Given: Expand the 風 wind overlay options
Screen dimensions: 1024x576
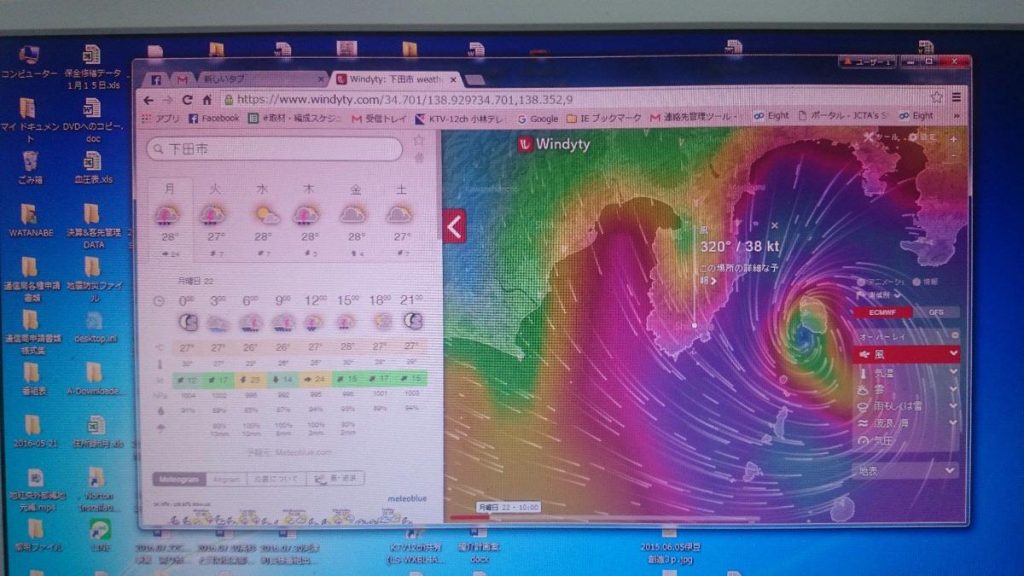Looking at the screenshot, I should point(953,354).
